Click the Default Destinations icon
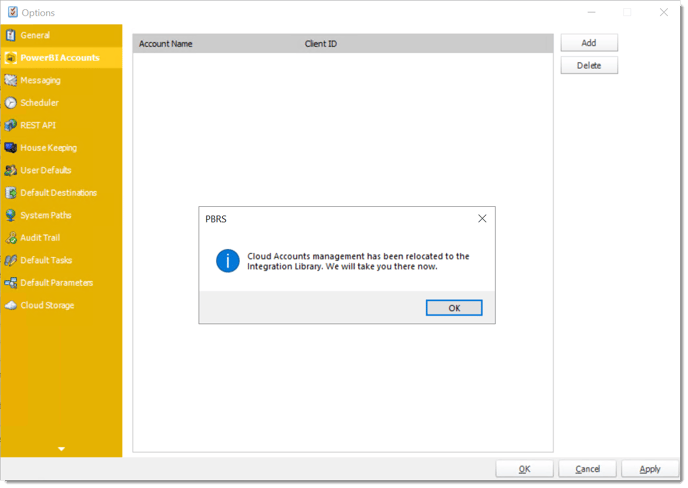This screenshot has height=488, width=688. point(11,193)
